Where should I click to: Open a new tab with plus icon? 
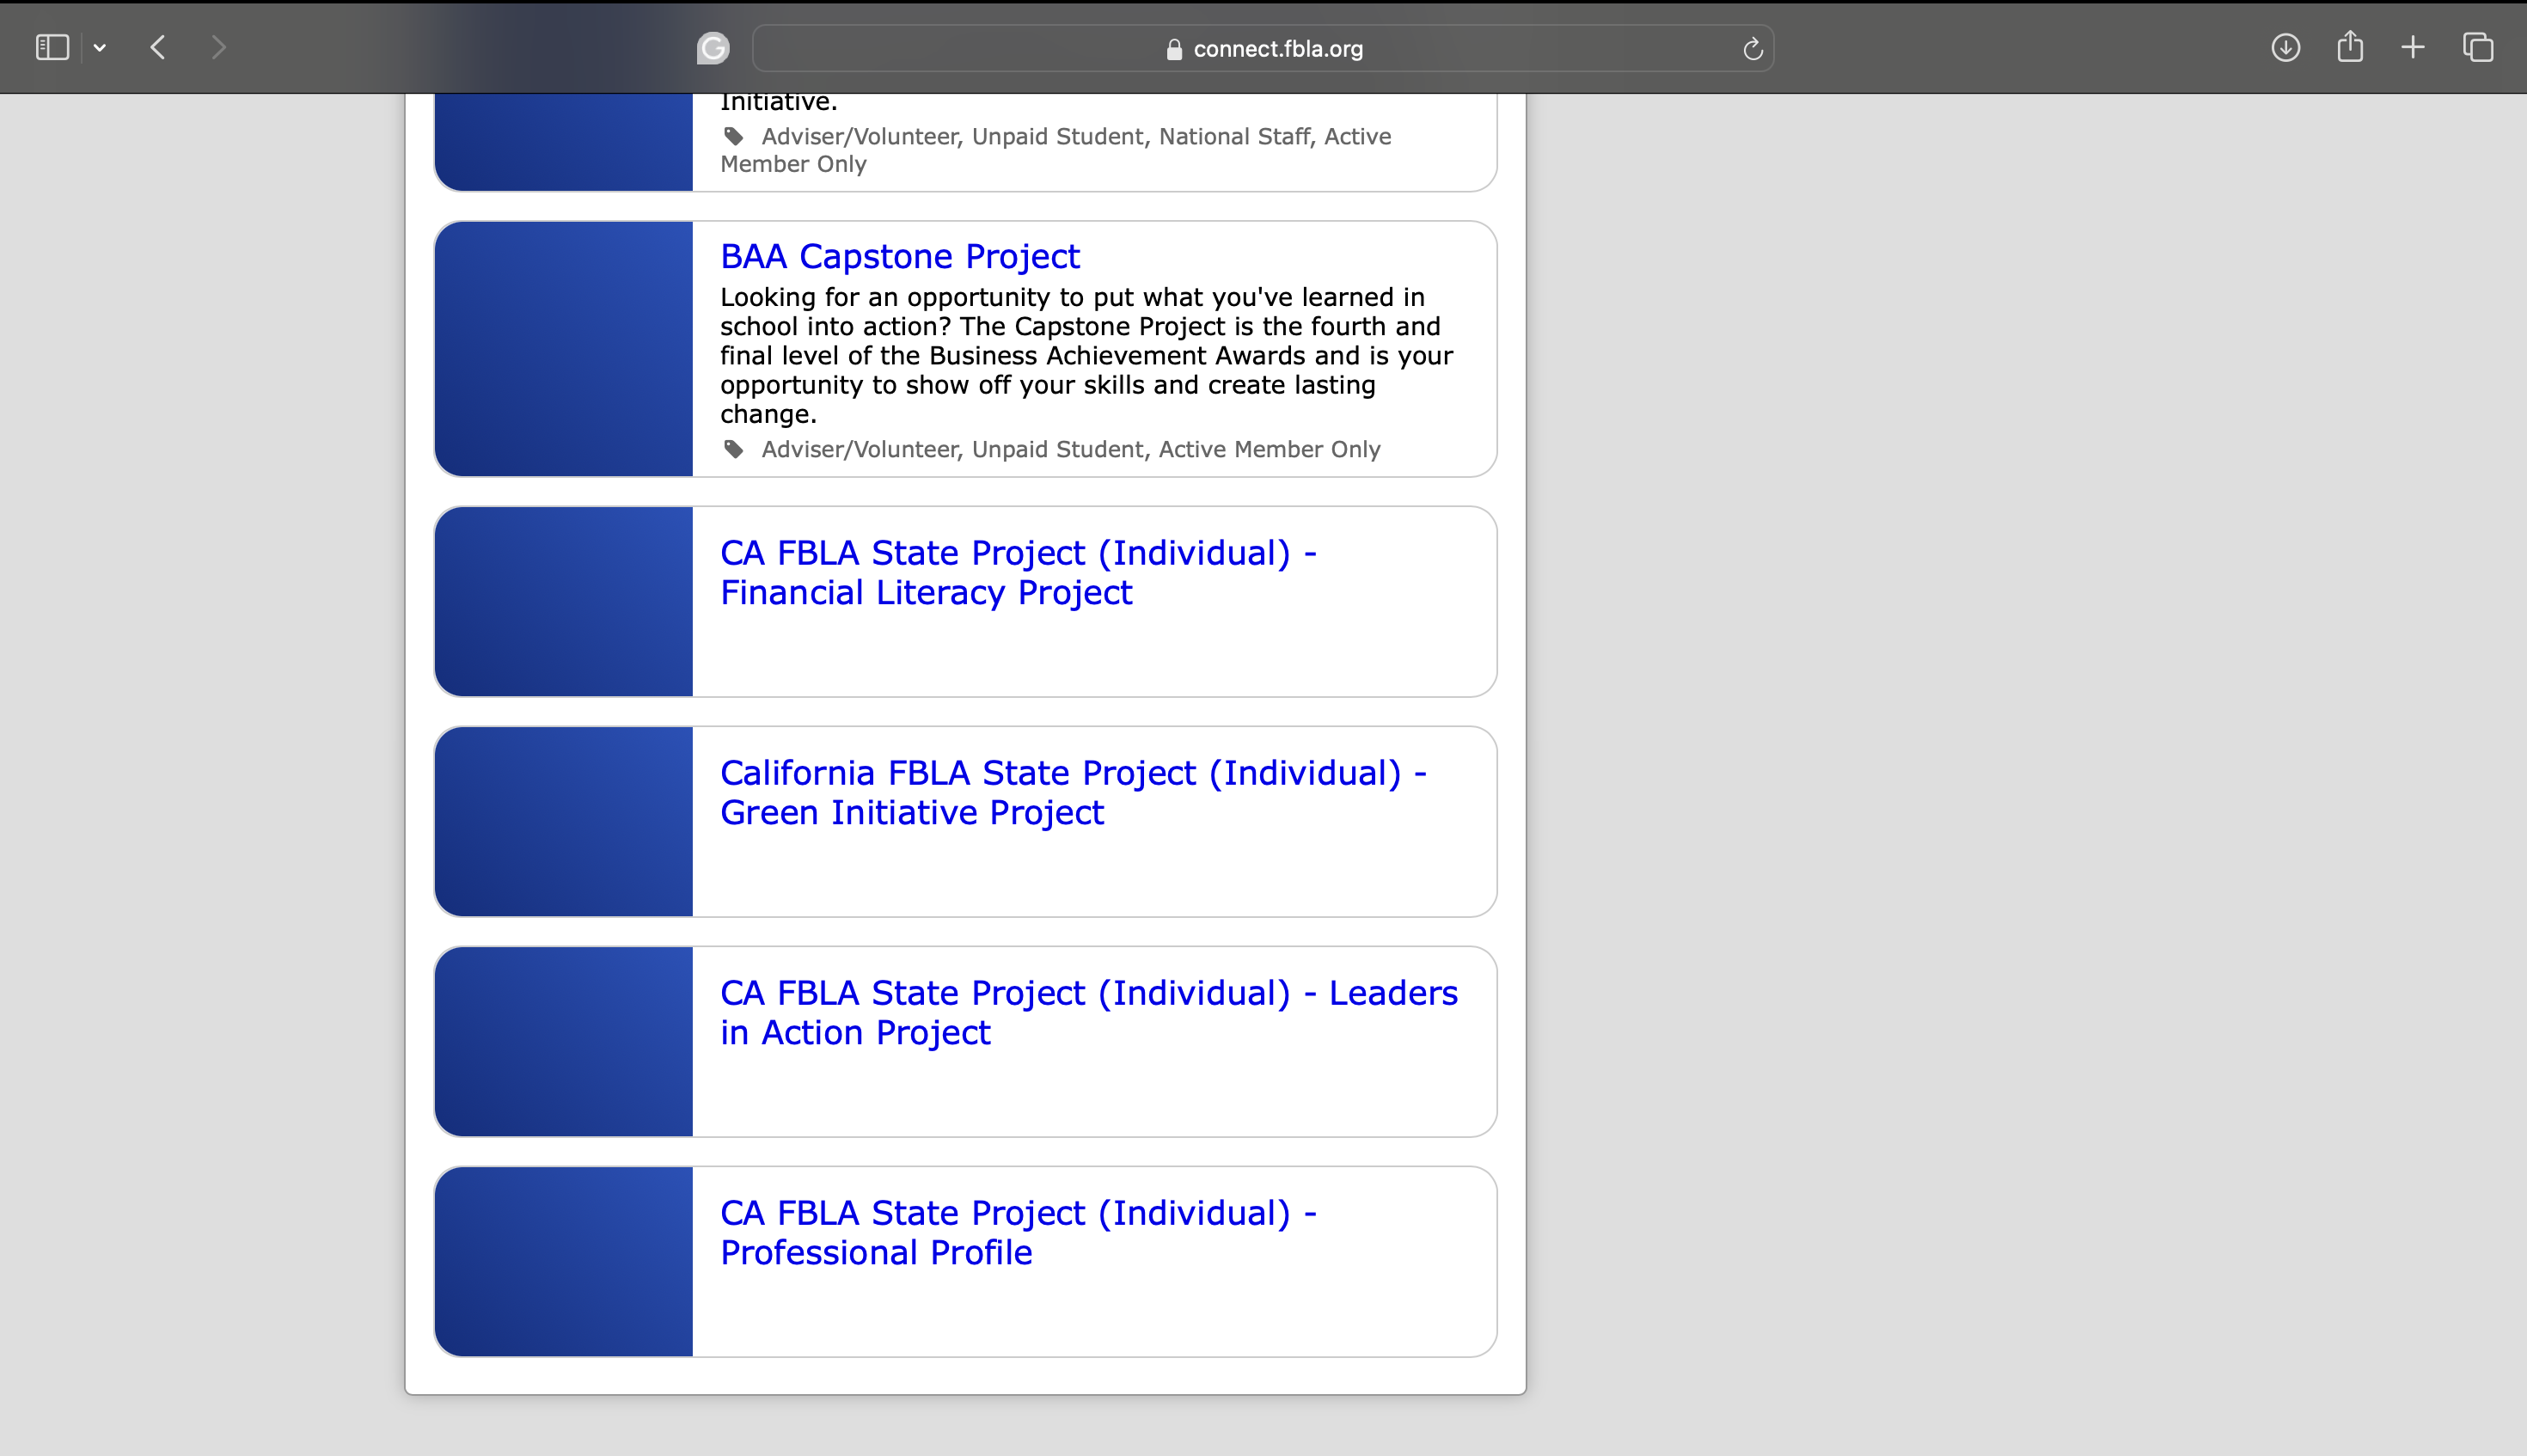(2413, 47)
